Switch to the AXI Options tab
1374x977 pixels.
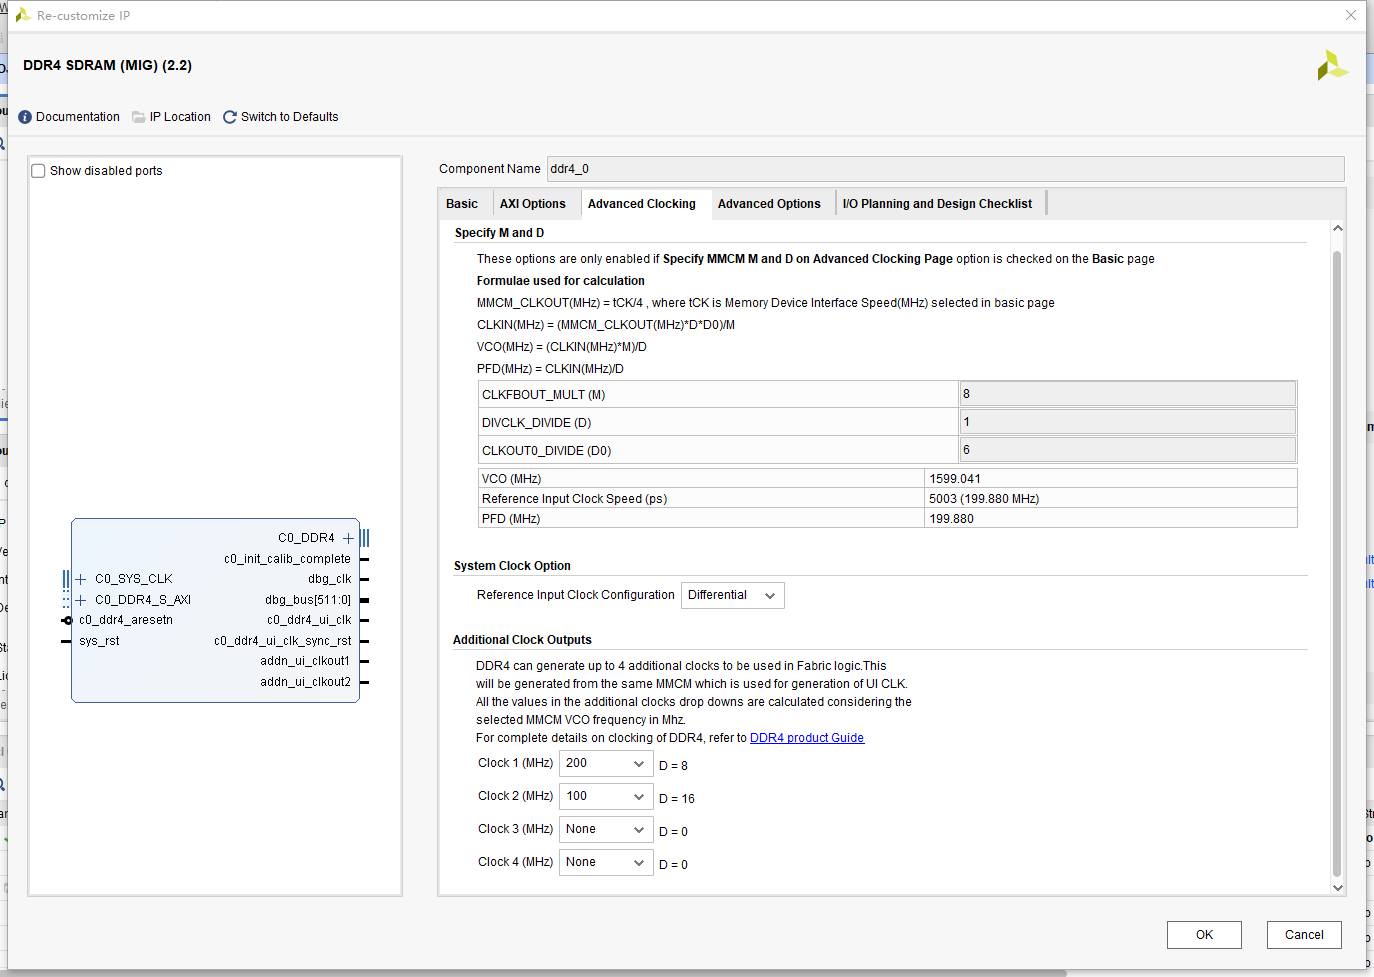coord(532,204)
